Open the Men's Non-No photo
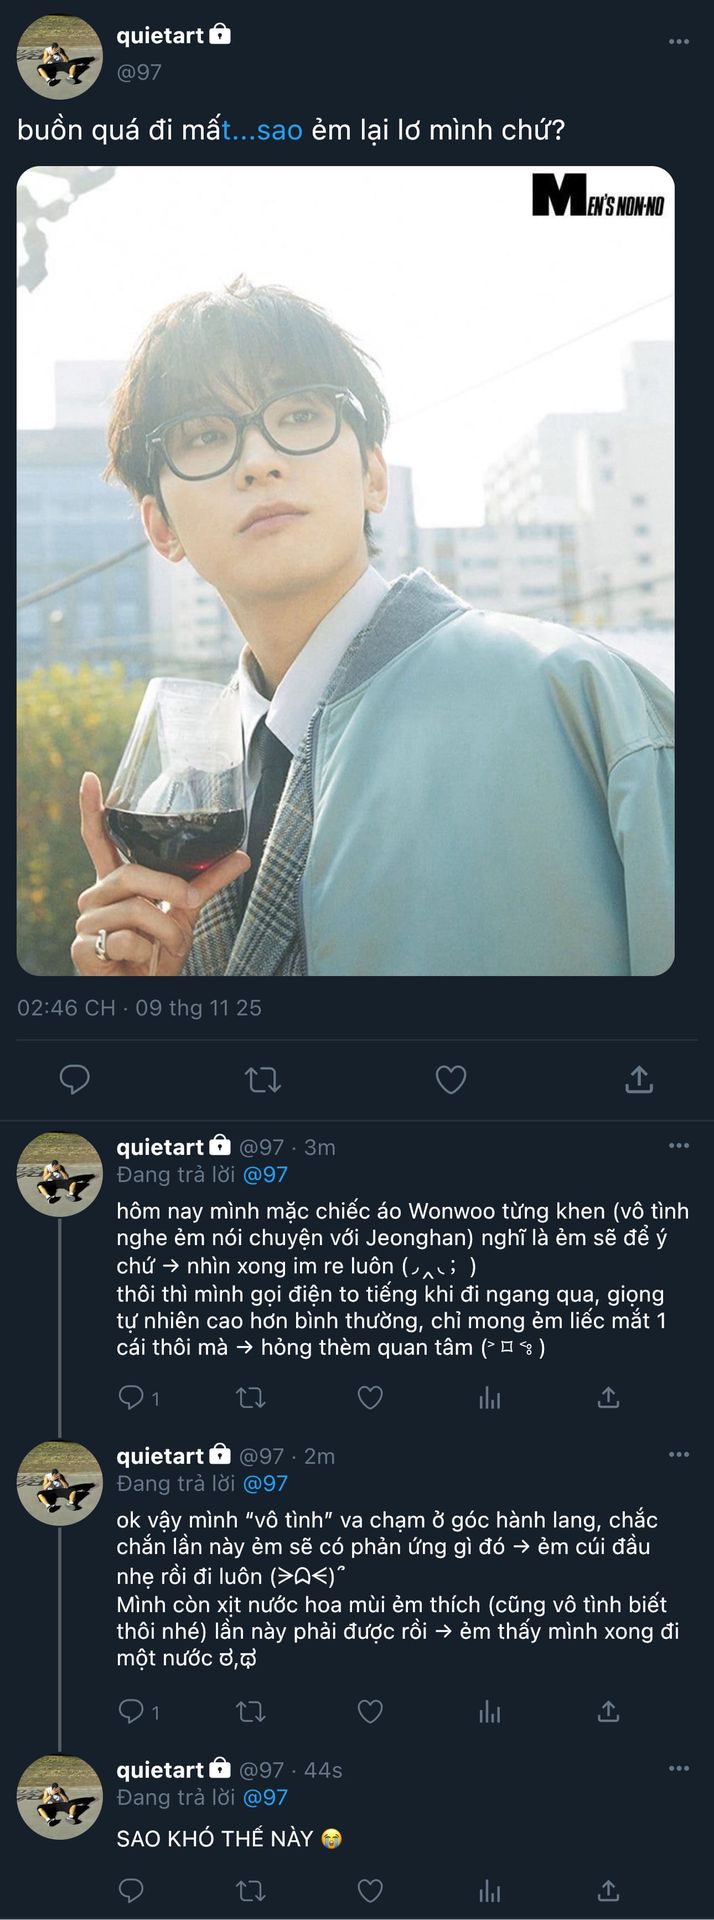714x1920 pixels. coord(345,570)
